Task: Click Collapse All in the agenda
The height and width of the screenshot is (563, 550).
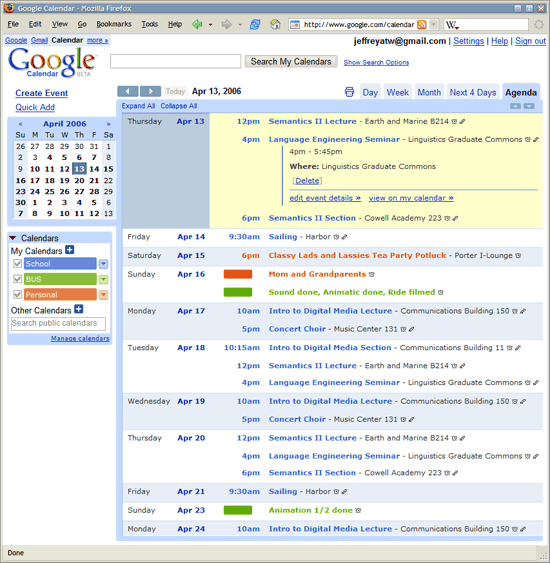Action: click(179, 106)
